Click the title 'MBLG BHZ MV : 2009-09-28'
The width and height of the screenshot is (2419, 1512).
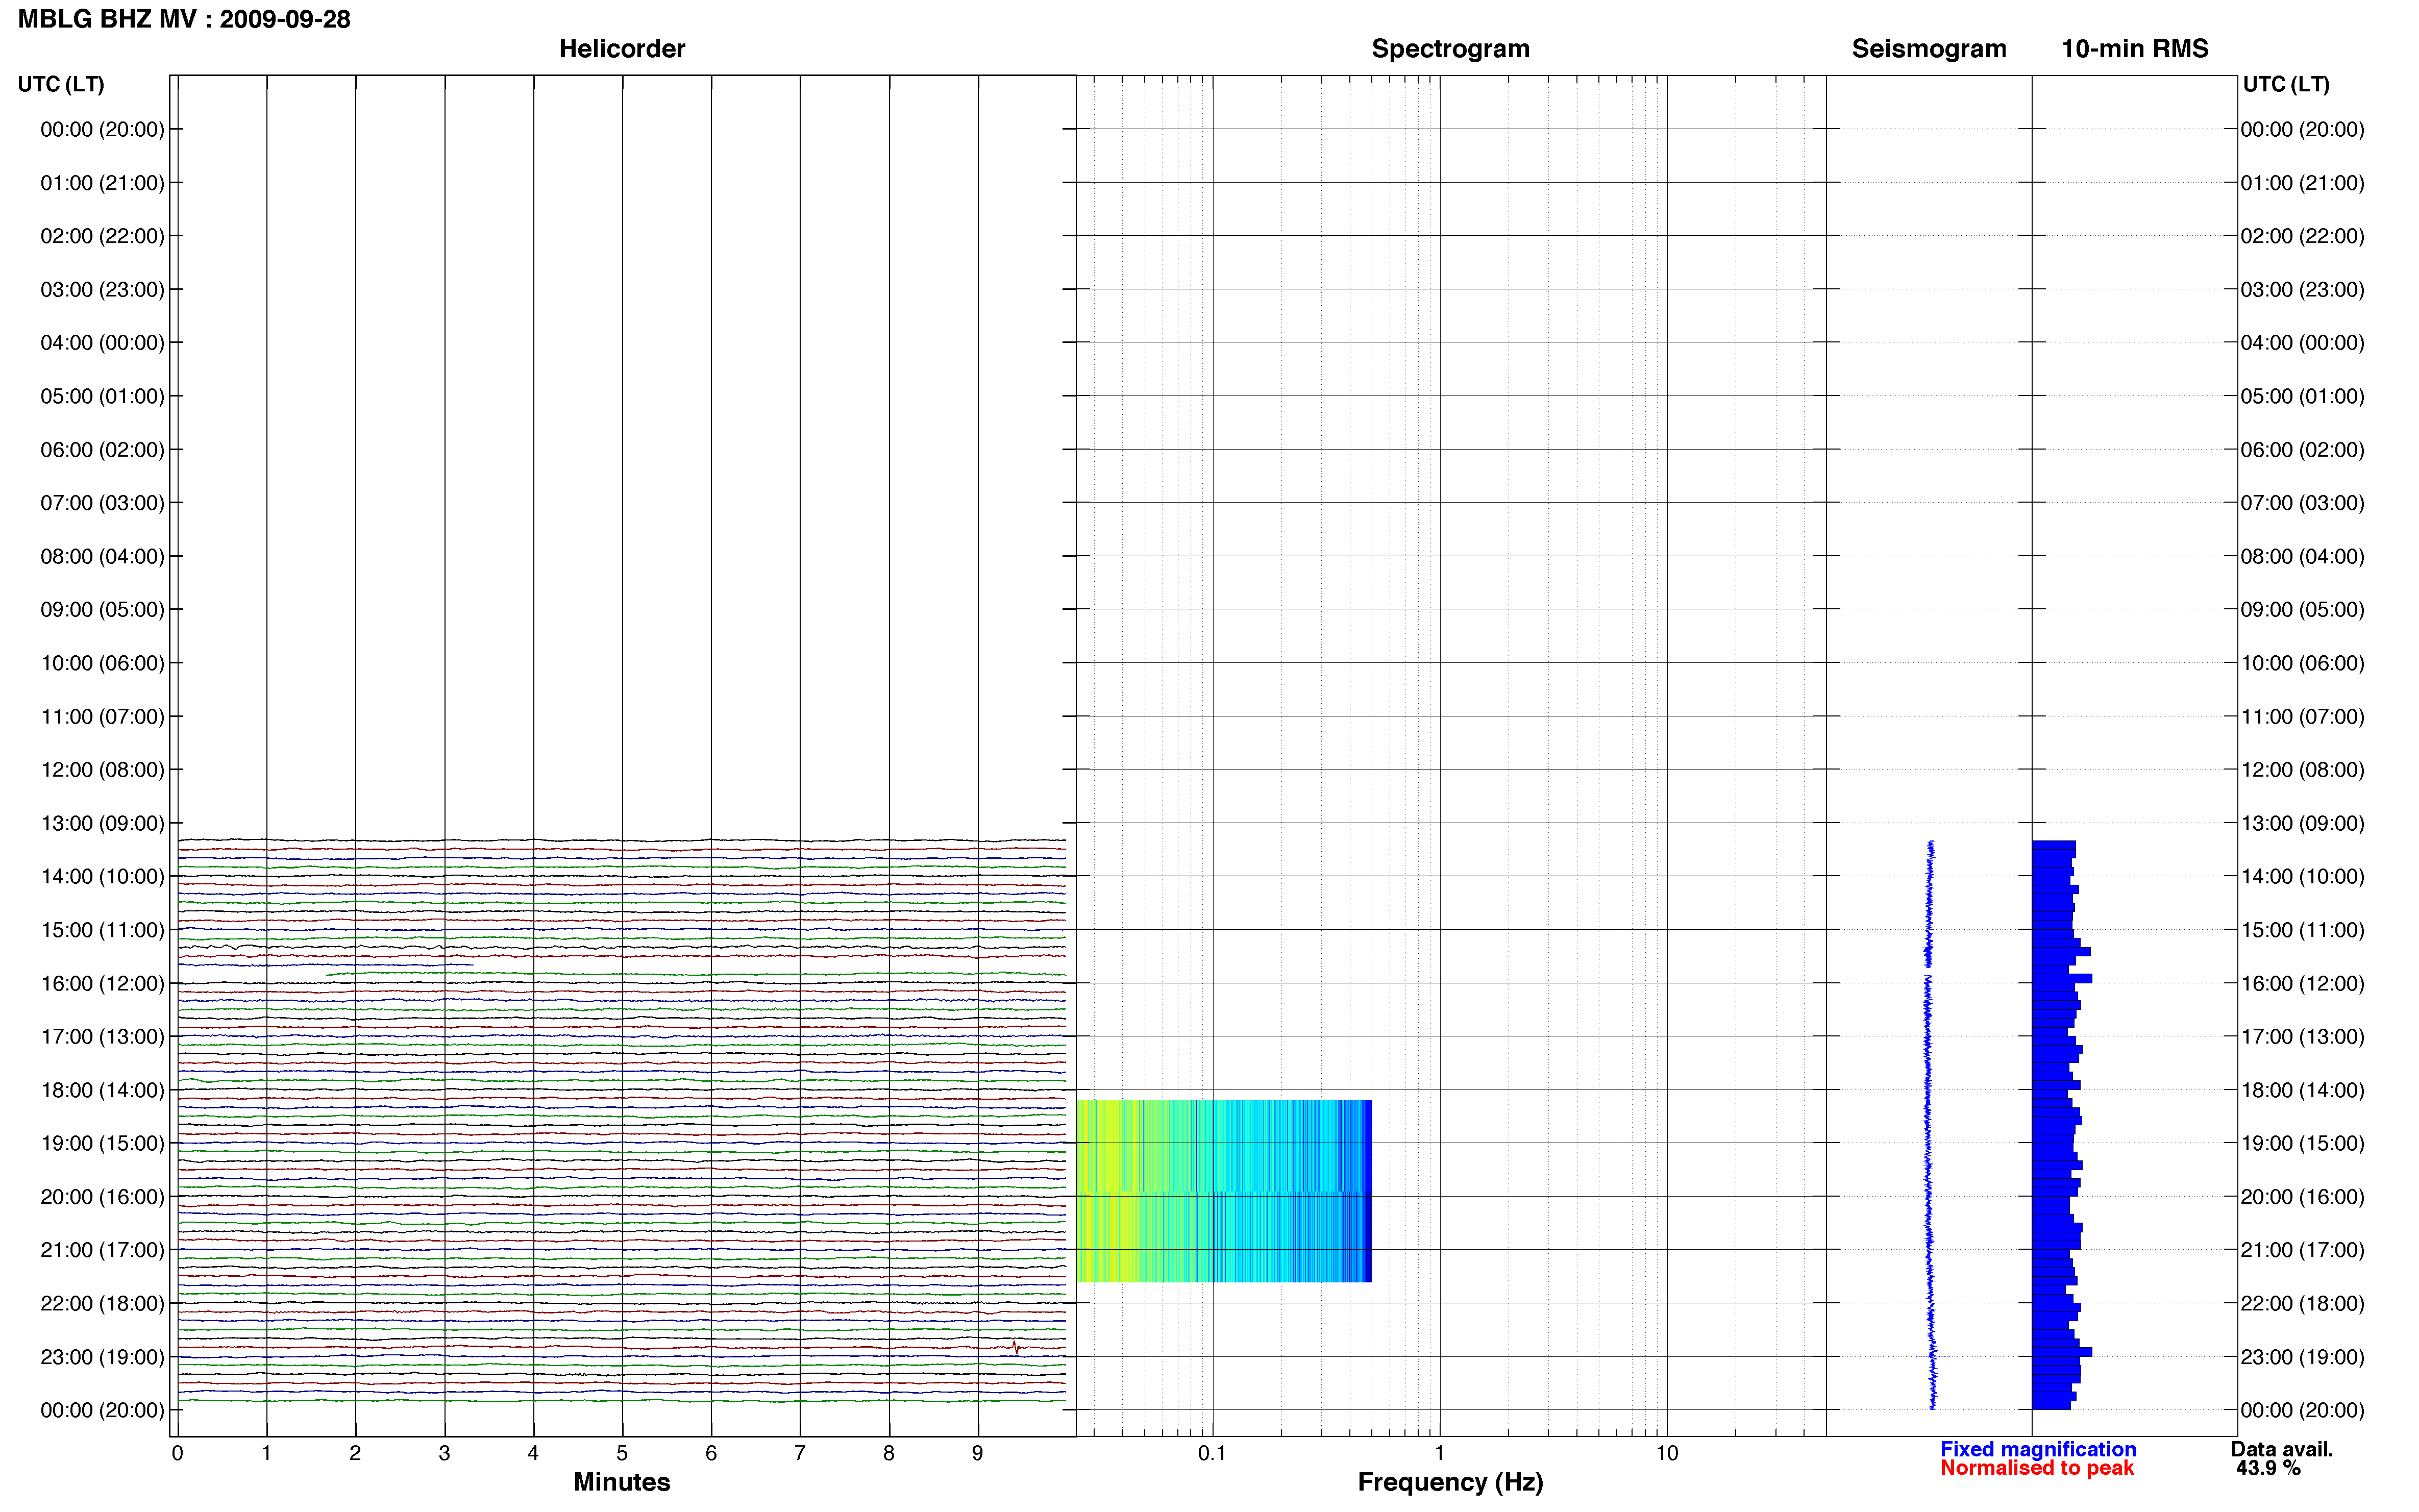pyautogui.click(x=184, y=19)
